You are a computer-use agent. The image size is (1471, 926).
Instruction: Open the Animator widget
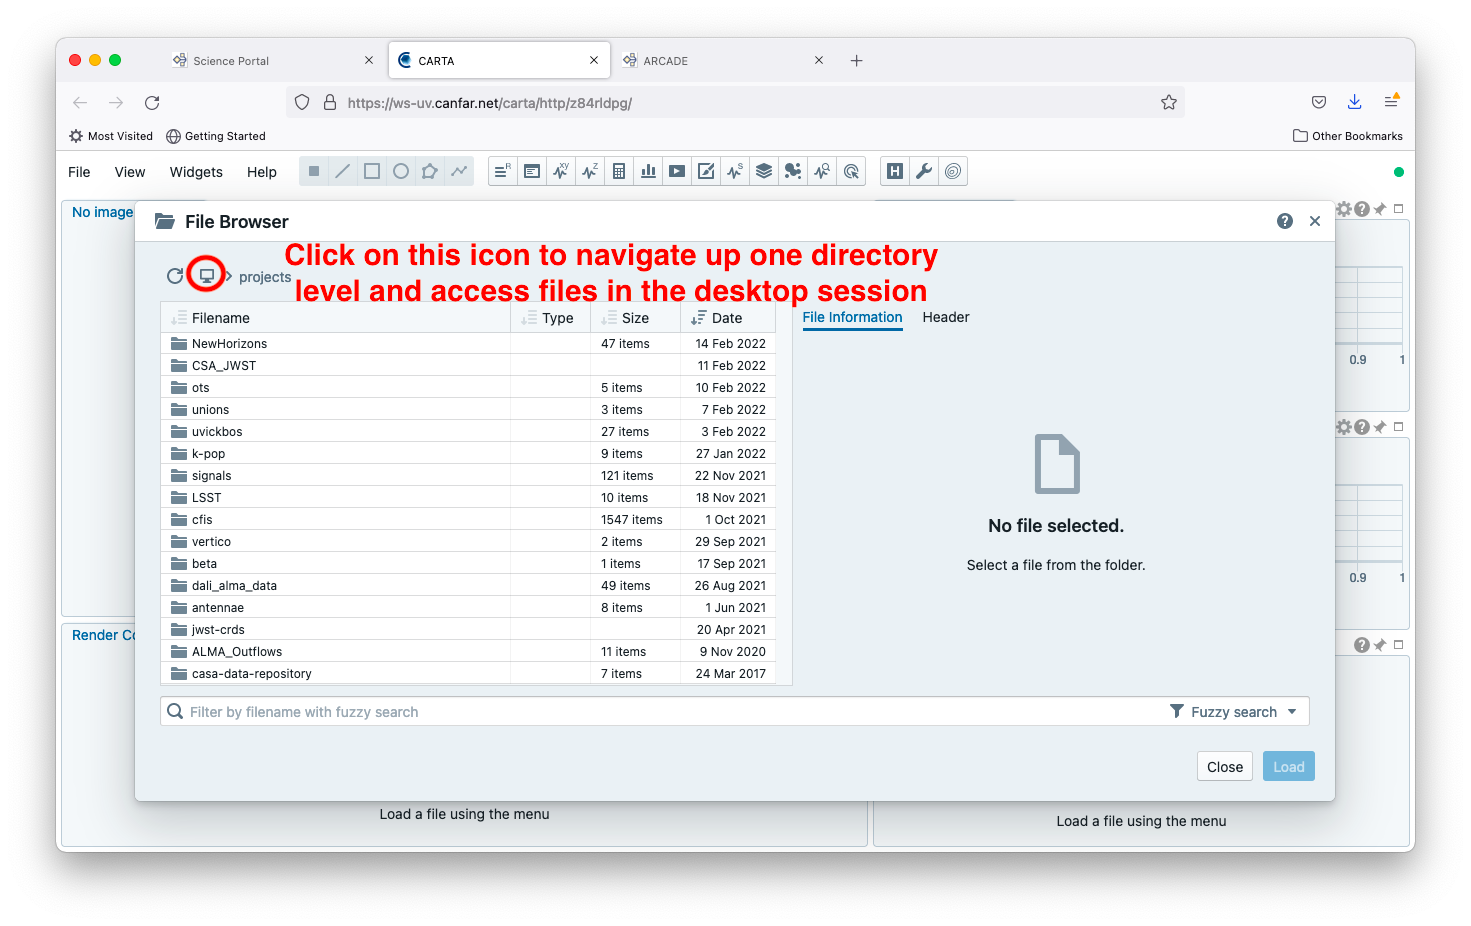(677, 171)
